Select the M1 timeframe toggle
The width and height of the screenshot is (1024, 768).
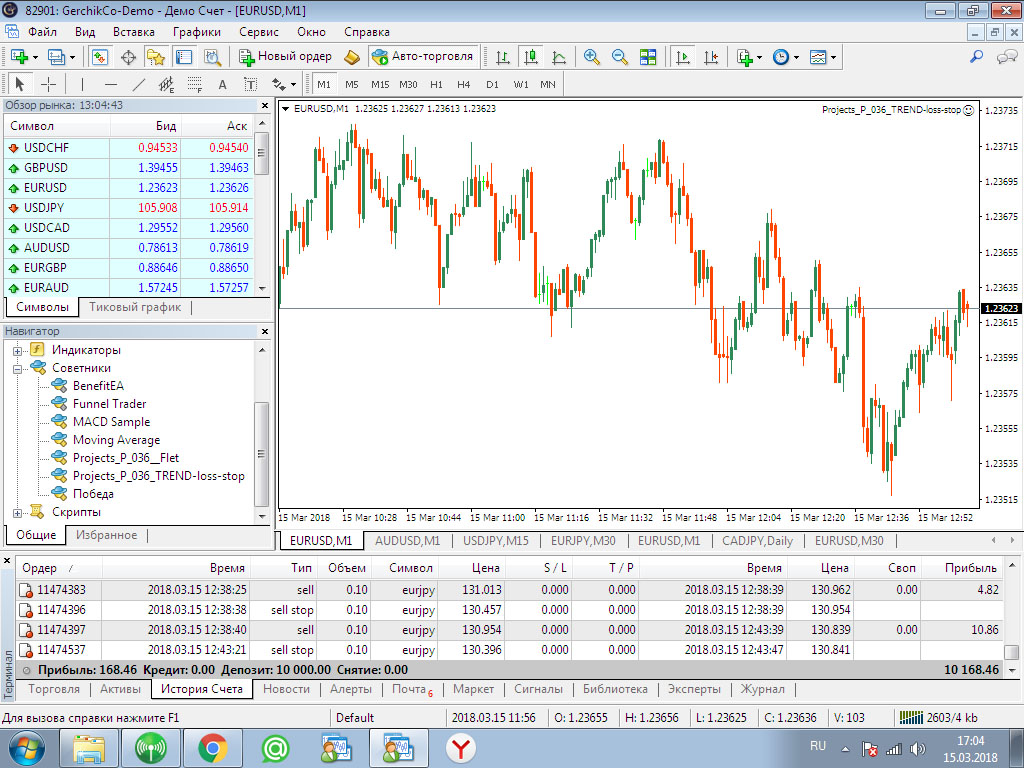pyautogui.click(x=324, y=84)
